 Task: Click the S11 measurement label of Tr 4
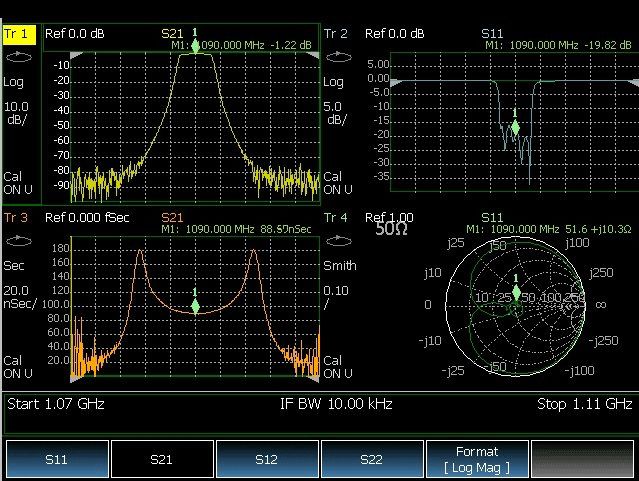click(x=492, y=217)
